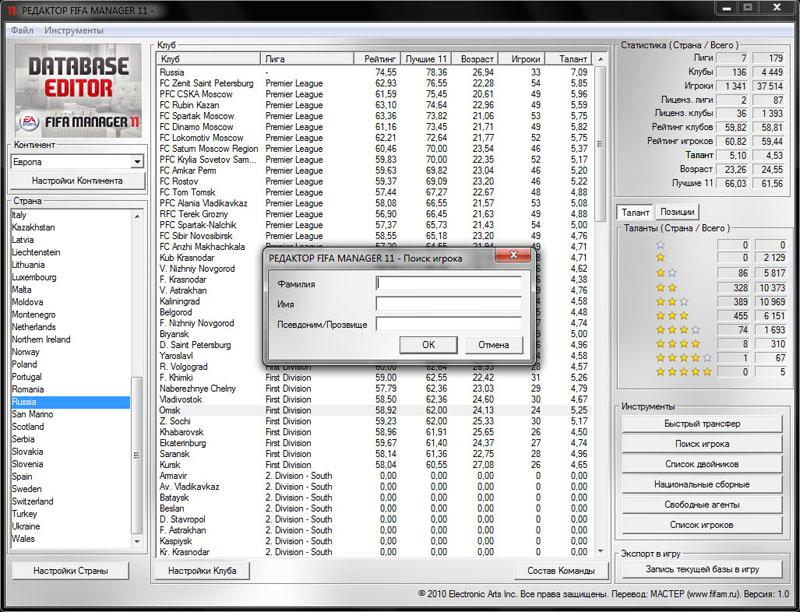The width and height of the screenshot is (800, 612).
Task: Sort by the Талант column header
Action: 568,59
